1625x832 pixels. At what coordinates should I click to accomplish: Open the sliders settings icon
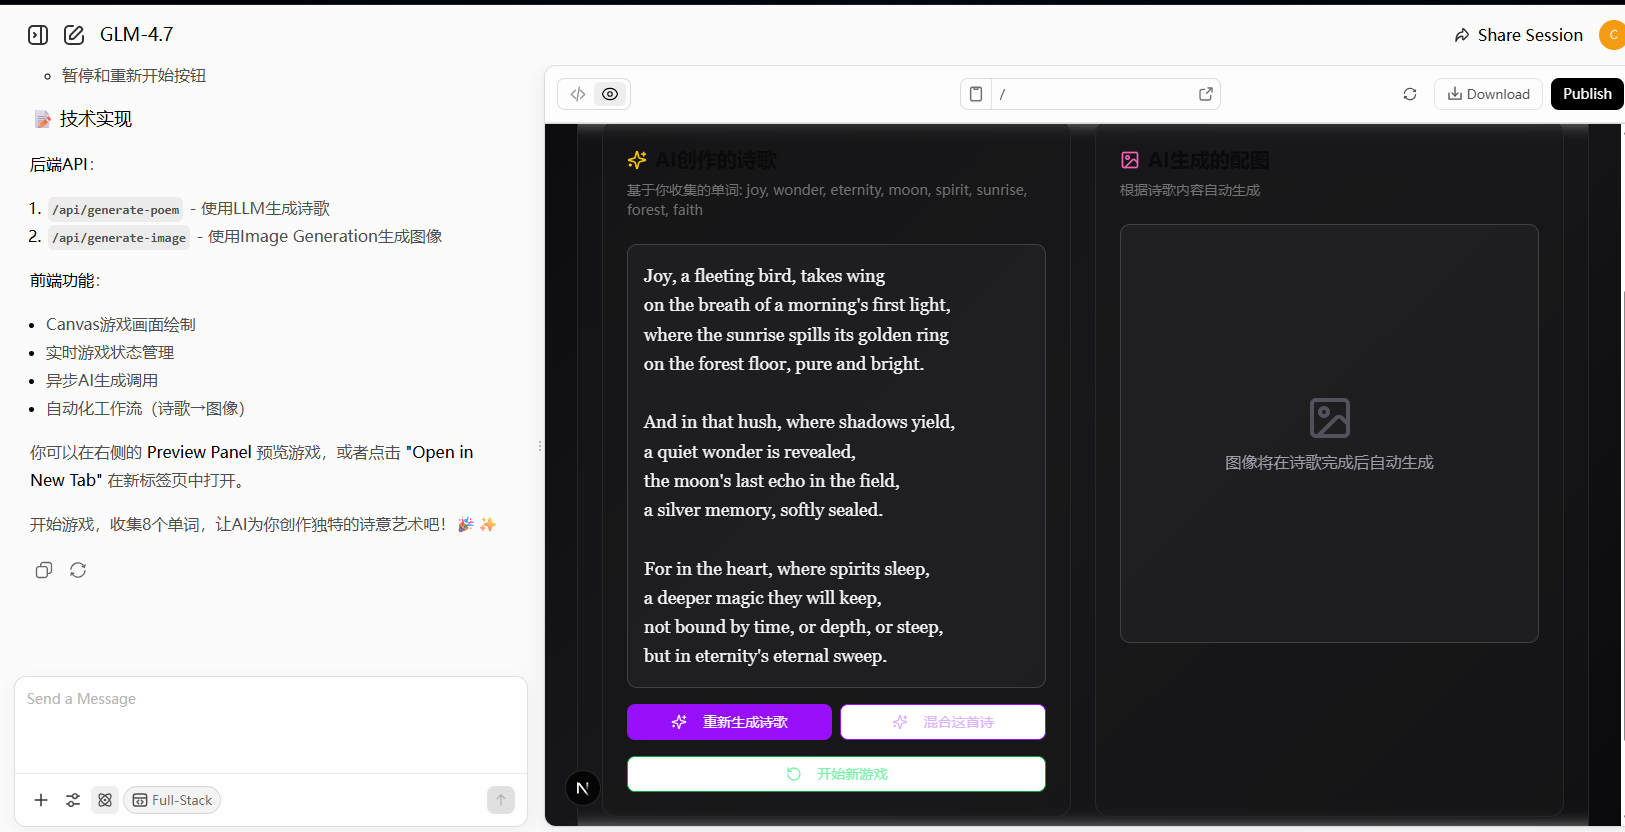(73, 800)
